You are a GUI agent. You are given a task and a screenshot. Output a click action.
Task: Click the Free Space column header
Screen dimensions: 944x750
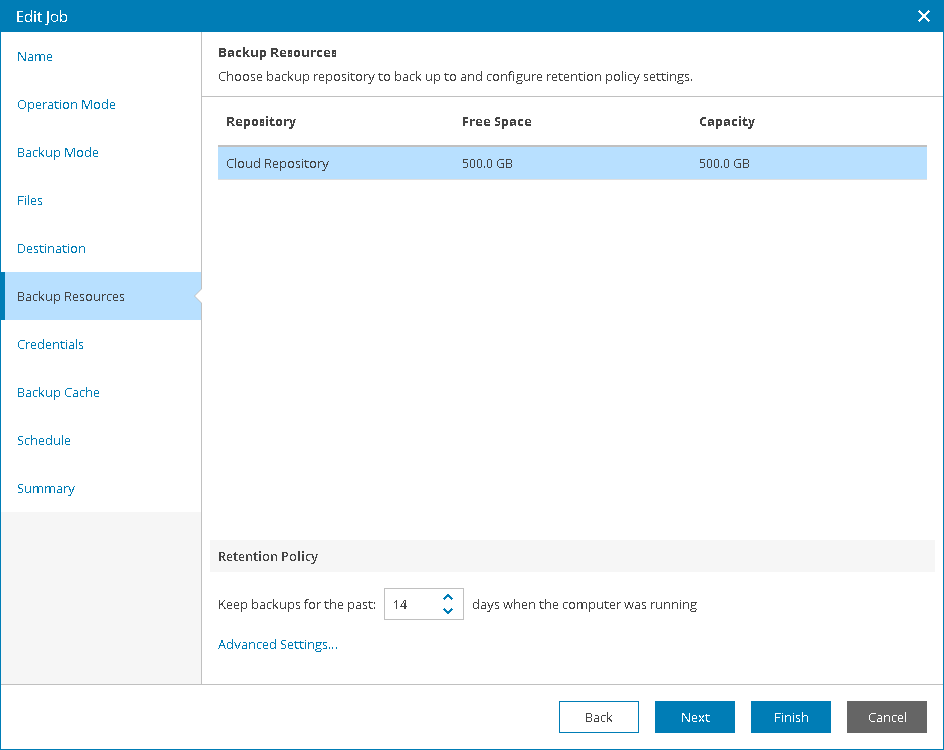(x=497, y=122)
